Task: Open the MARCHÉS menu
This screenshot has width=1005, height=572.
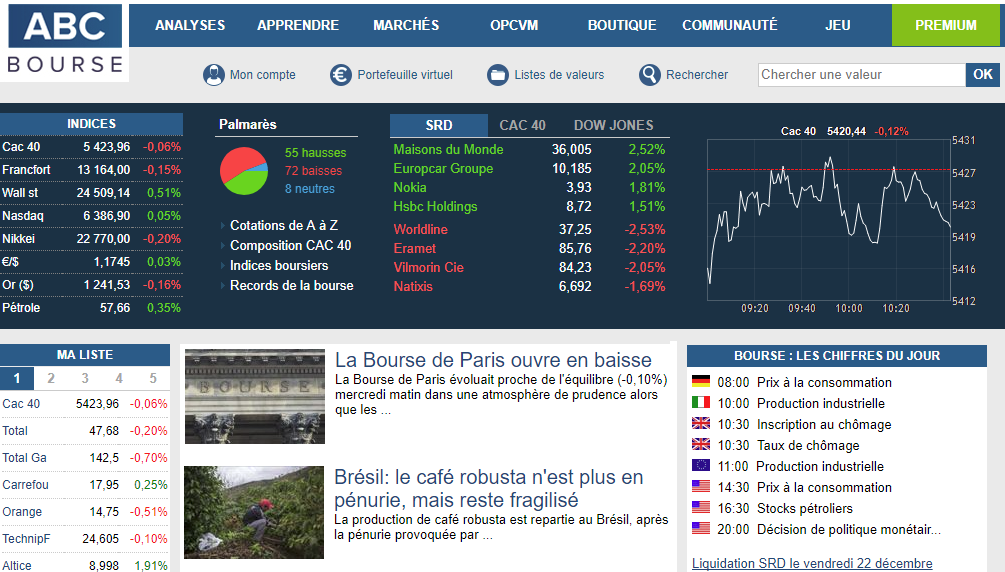Action: (x=406, y=25)
